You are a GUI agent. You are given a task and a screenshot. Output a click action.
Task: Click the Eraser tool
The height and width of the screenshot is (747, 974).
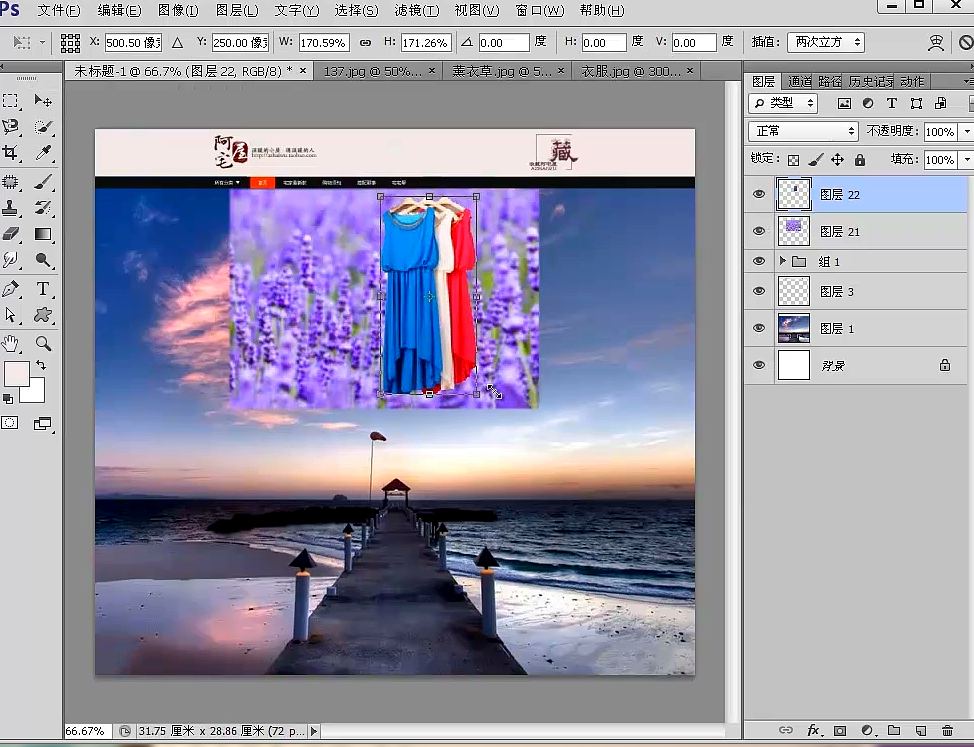tap(11, 234)
